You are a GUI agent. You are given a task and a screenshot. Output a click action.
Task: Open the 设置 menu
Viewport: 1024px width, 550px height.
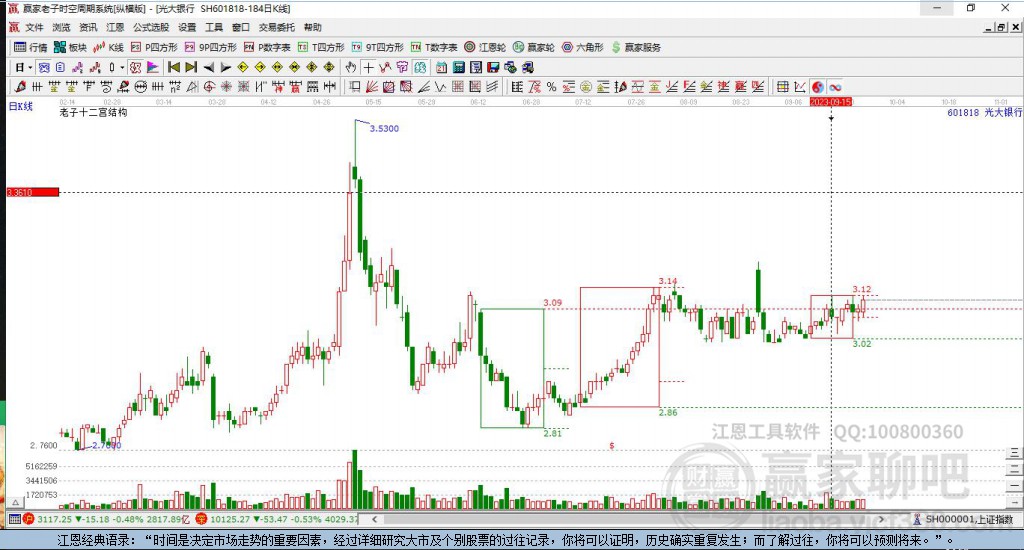tap(187, 27)
